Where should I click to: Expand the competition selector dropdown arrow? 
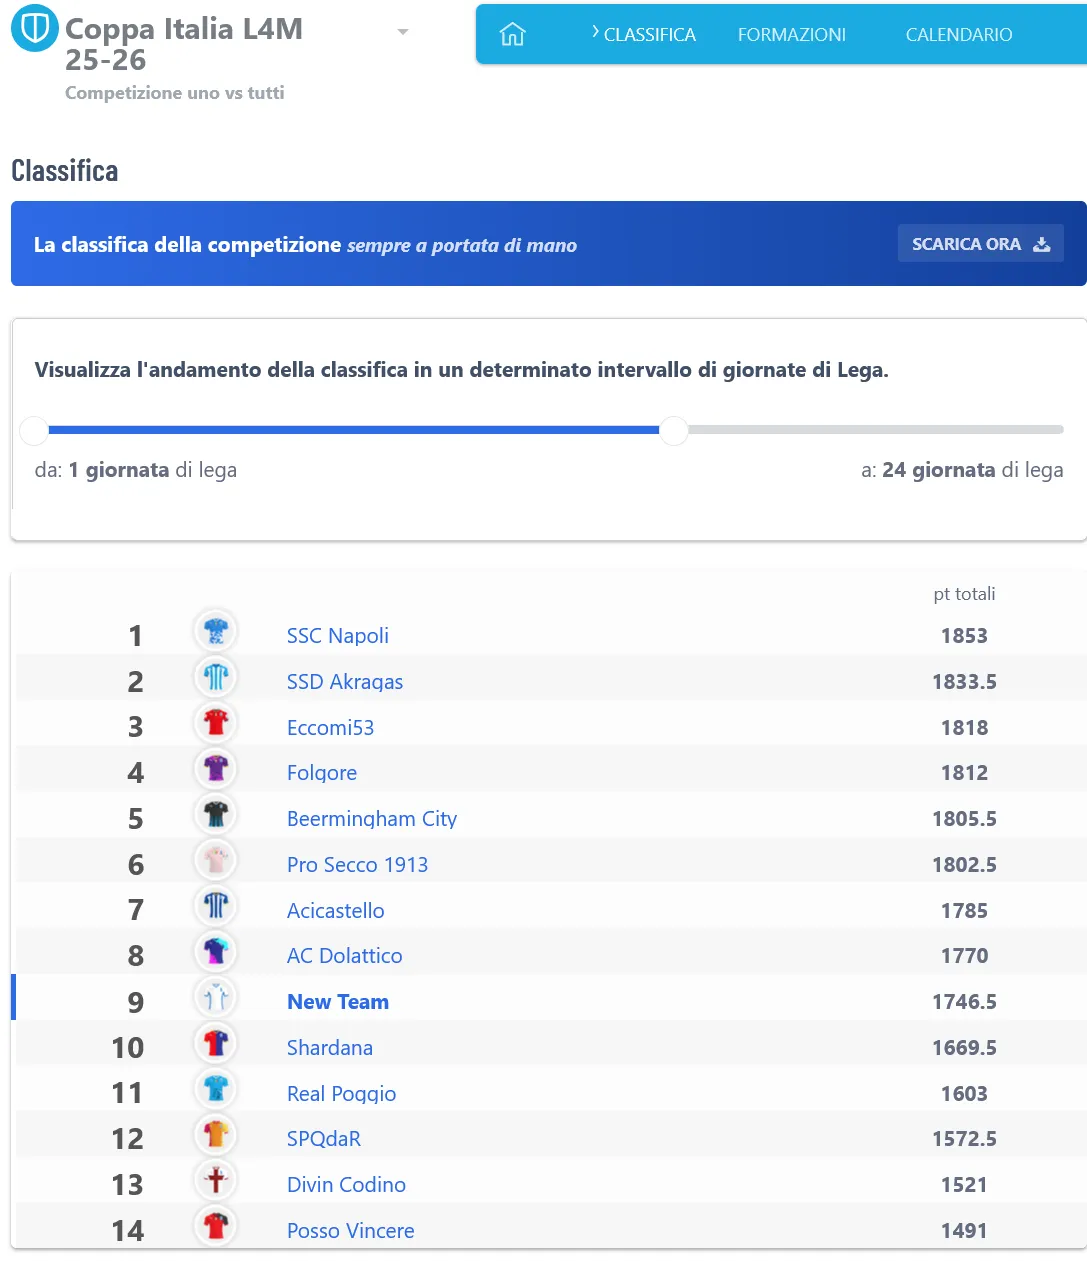click(403, 32)
